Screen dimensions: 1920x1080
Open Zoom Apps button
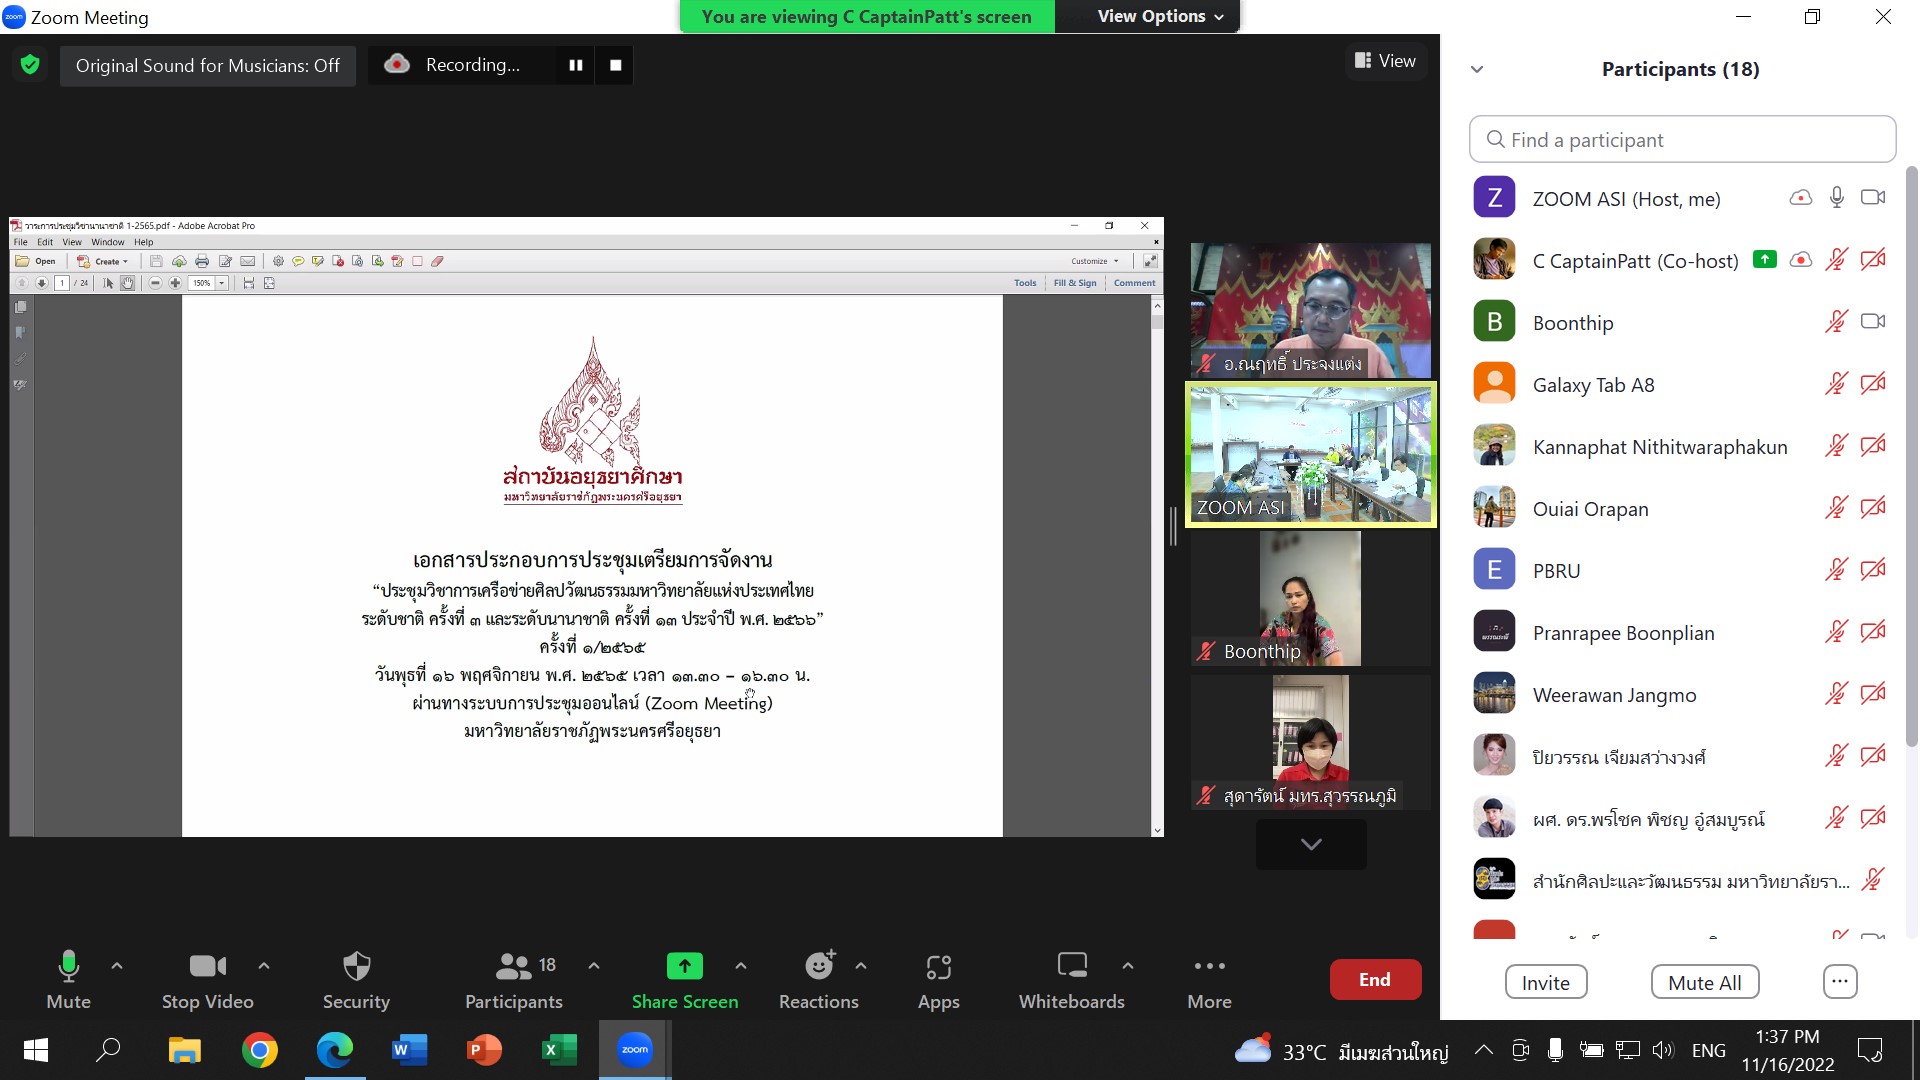click(939, 980)
